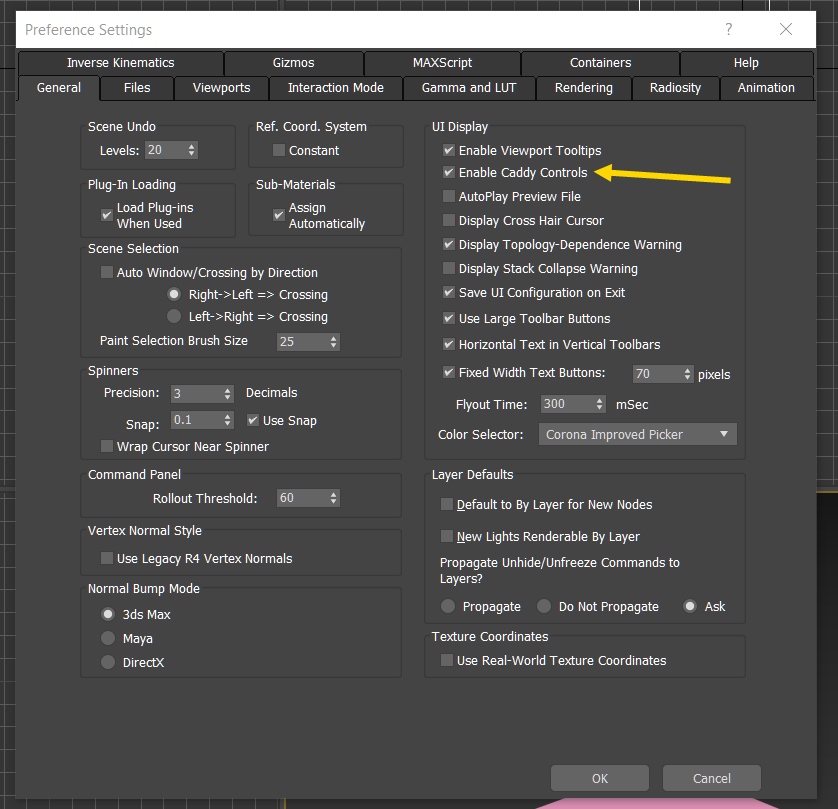Enable New Lights Renderable By Layer
The image size is (838, 809).
click(x=447, y=536)
